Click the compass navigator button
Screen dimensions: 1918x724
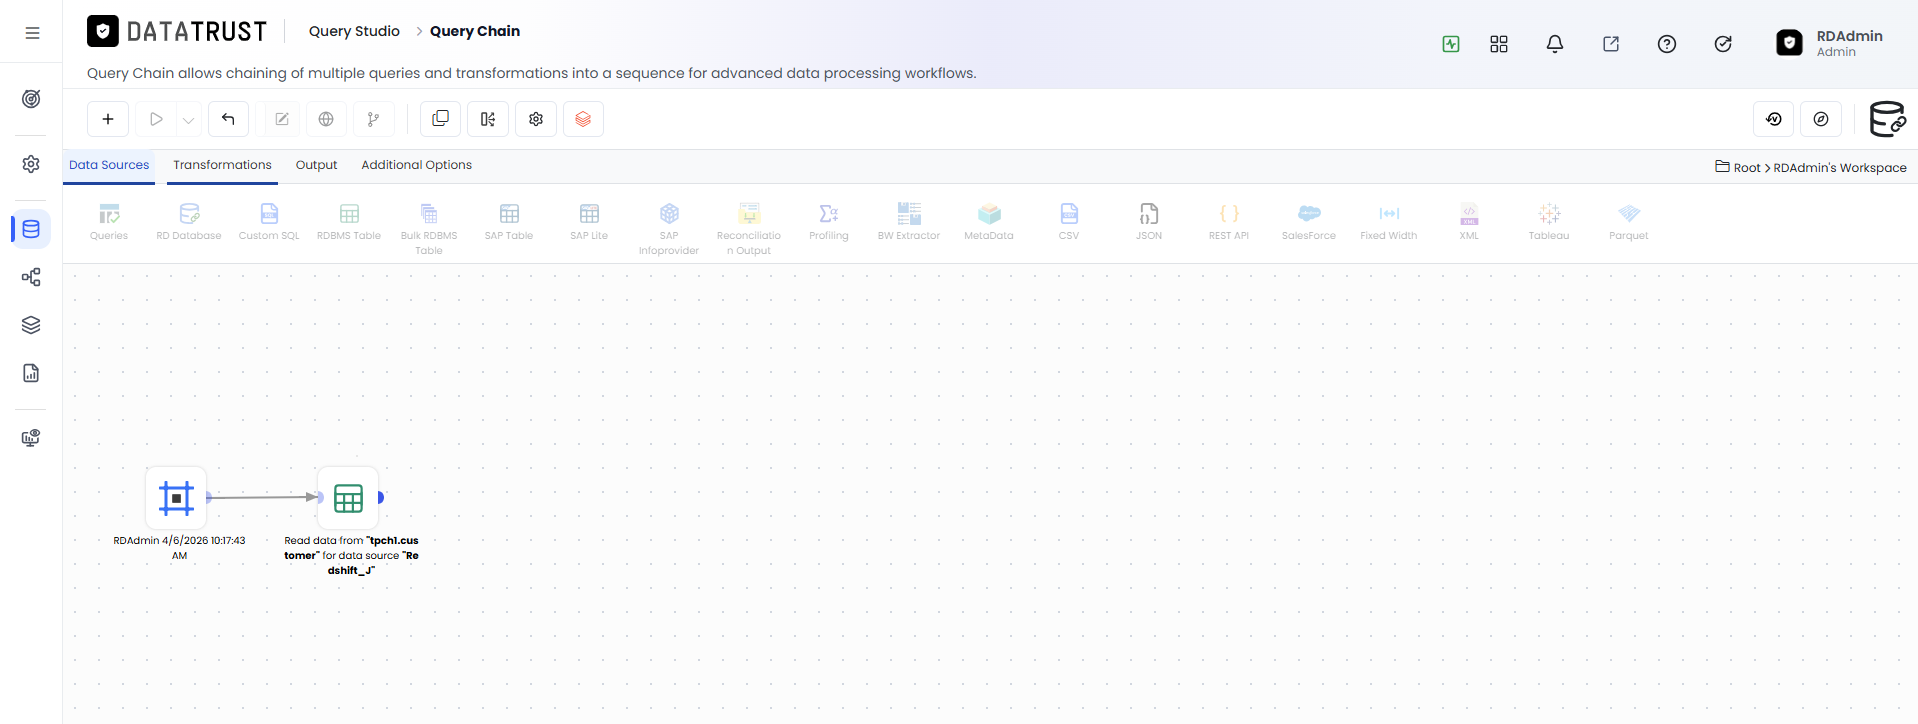click(x=1821, y=119)
